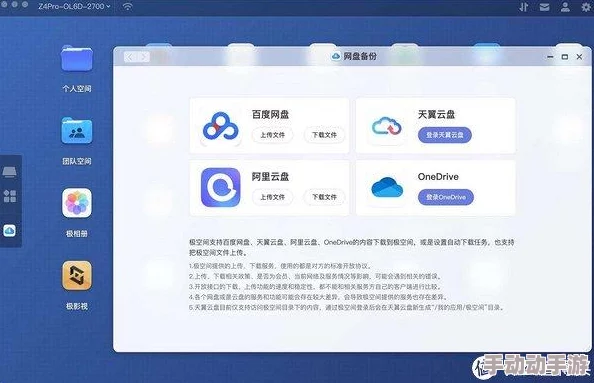
Task: Click the 登录天翼云盘 login button
Action: pos(445,135)
